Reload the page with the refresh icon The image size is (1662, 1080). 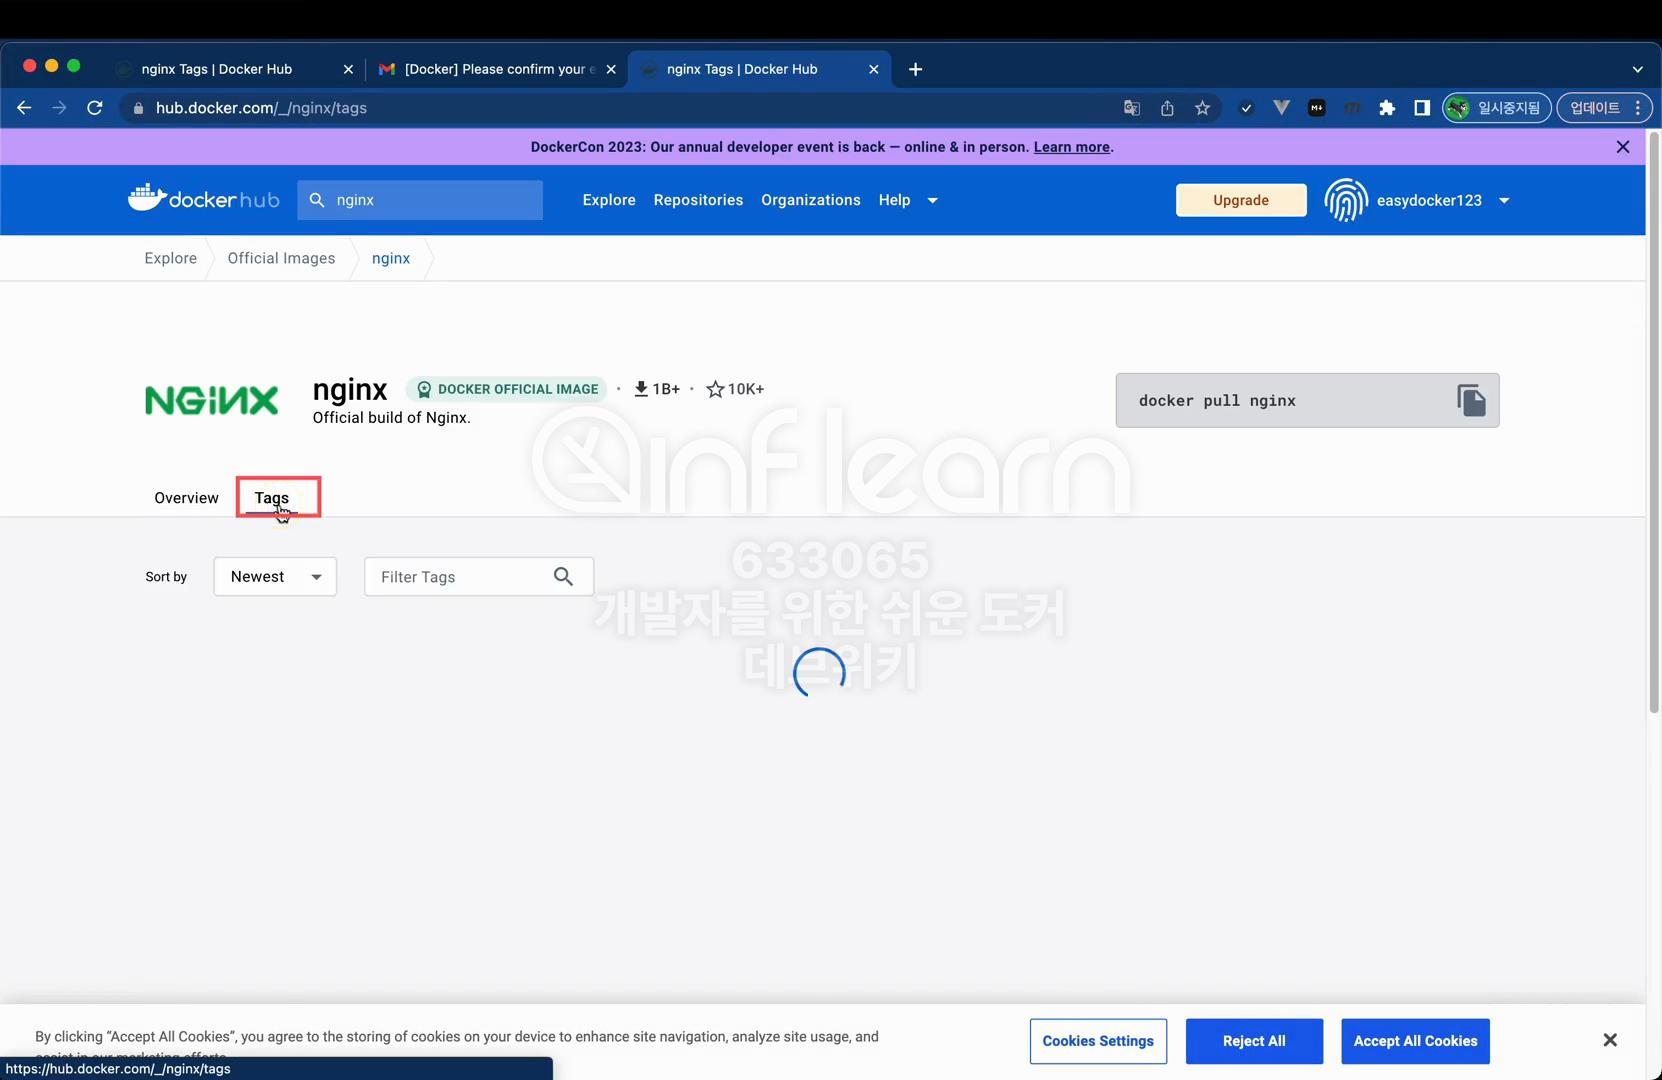[x=95, y=108]
